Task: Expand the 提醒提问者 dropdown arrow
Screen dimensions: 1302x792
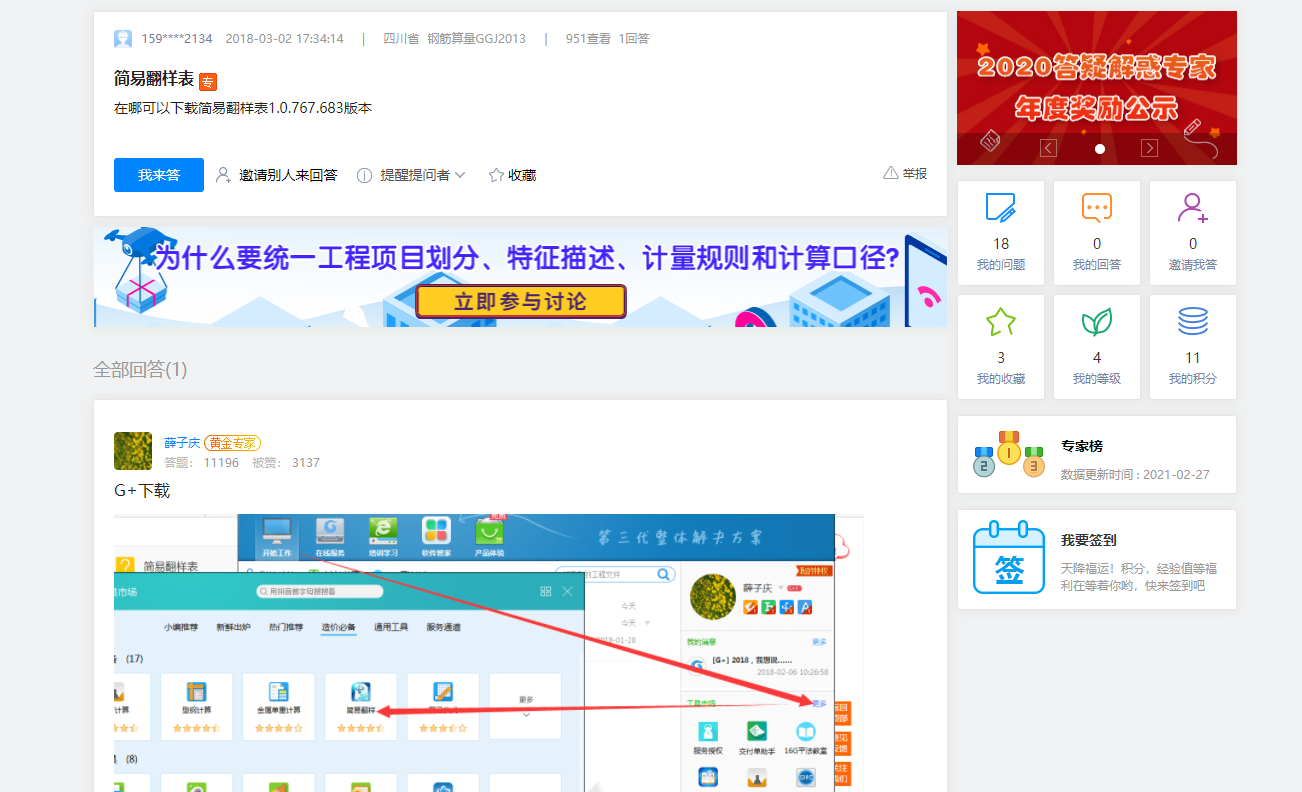Action: [460, 175]
